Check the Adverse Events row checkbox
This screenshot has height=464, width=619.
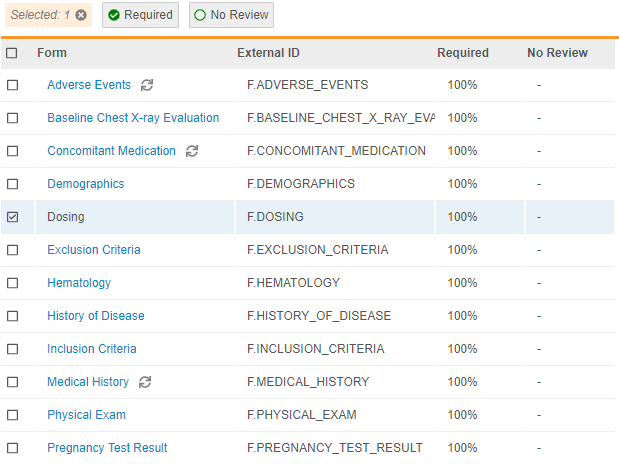(12, 85)
